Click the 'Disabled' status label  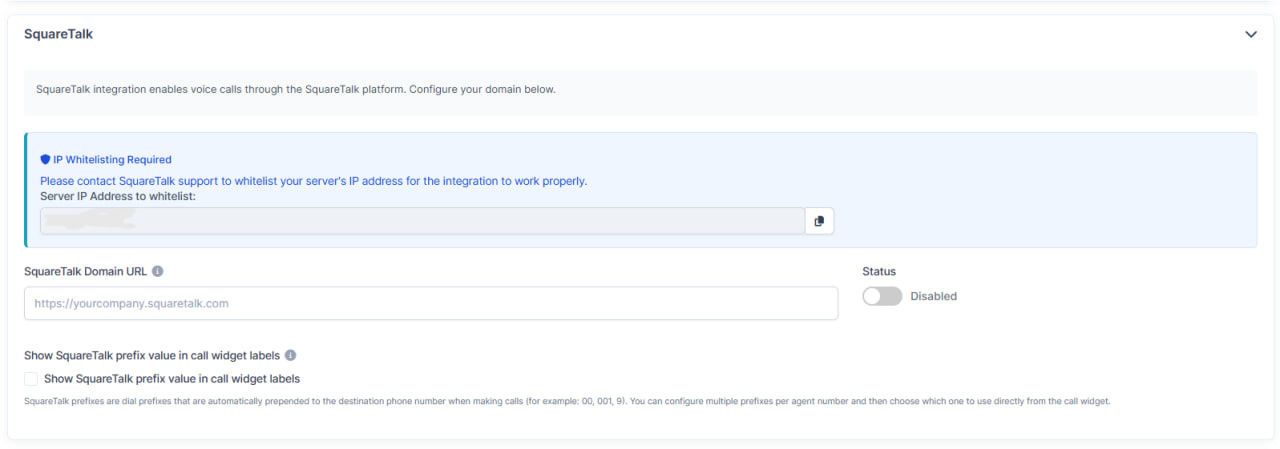933,296
